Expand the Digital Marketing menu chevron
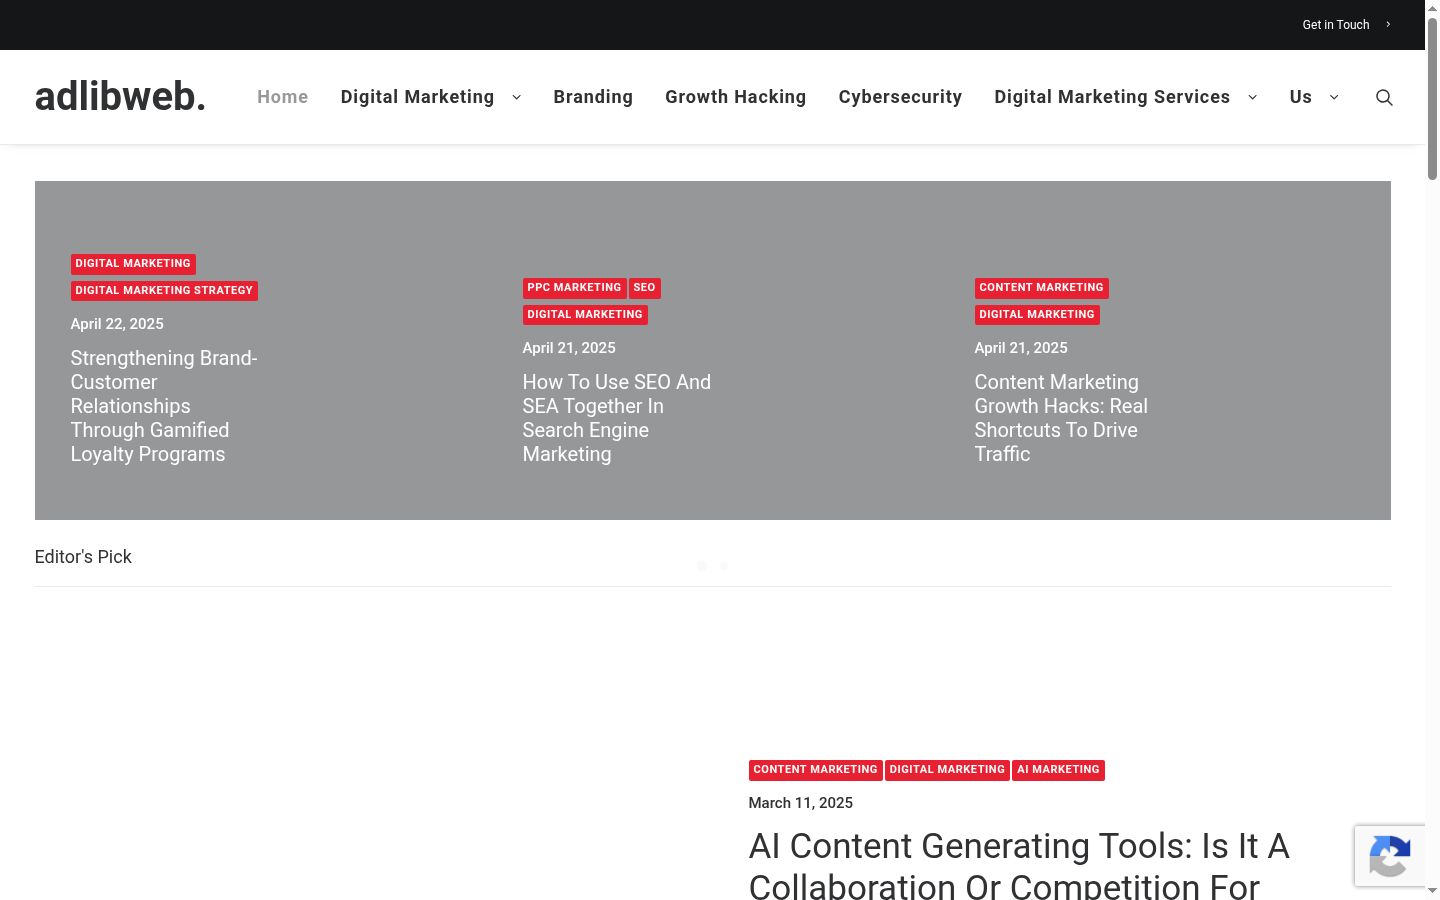Screen dimensions: 1440x900 pos(516,97)
